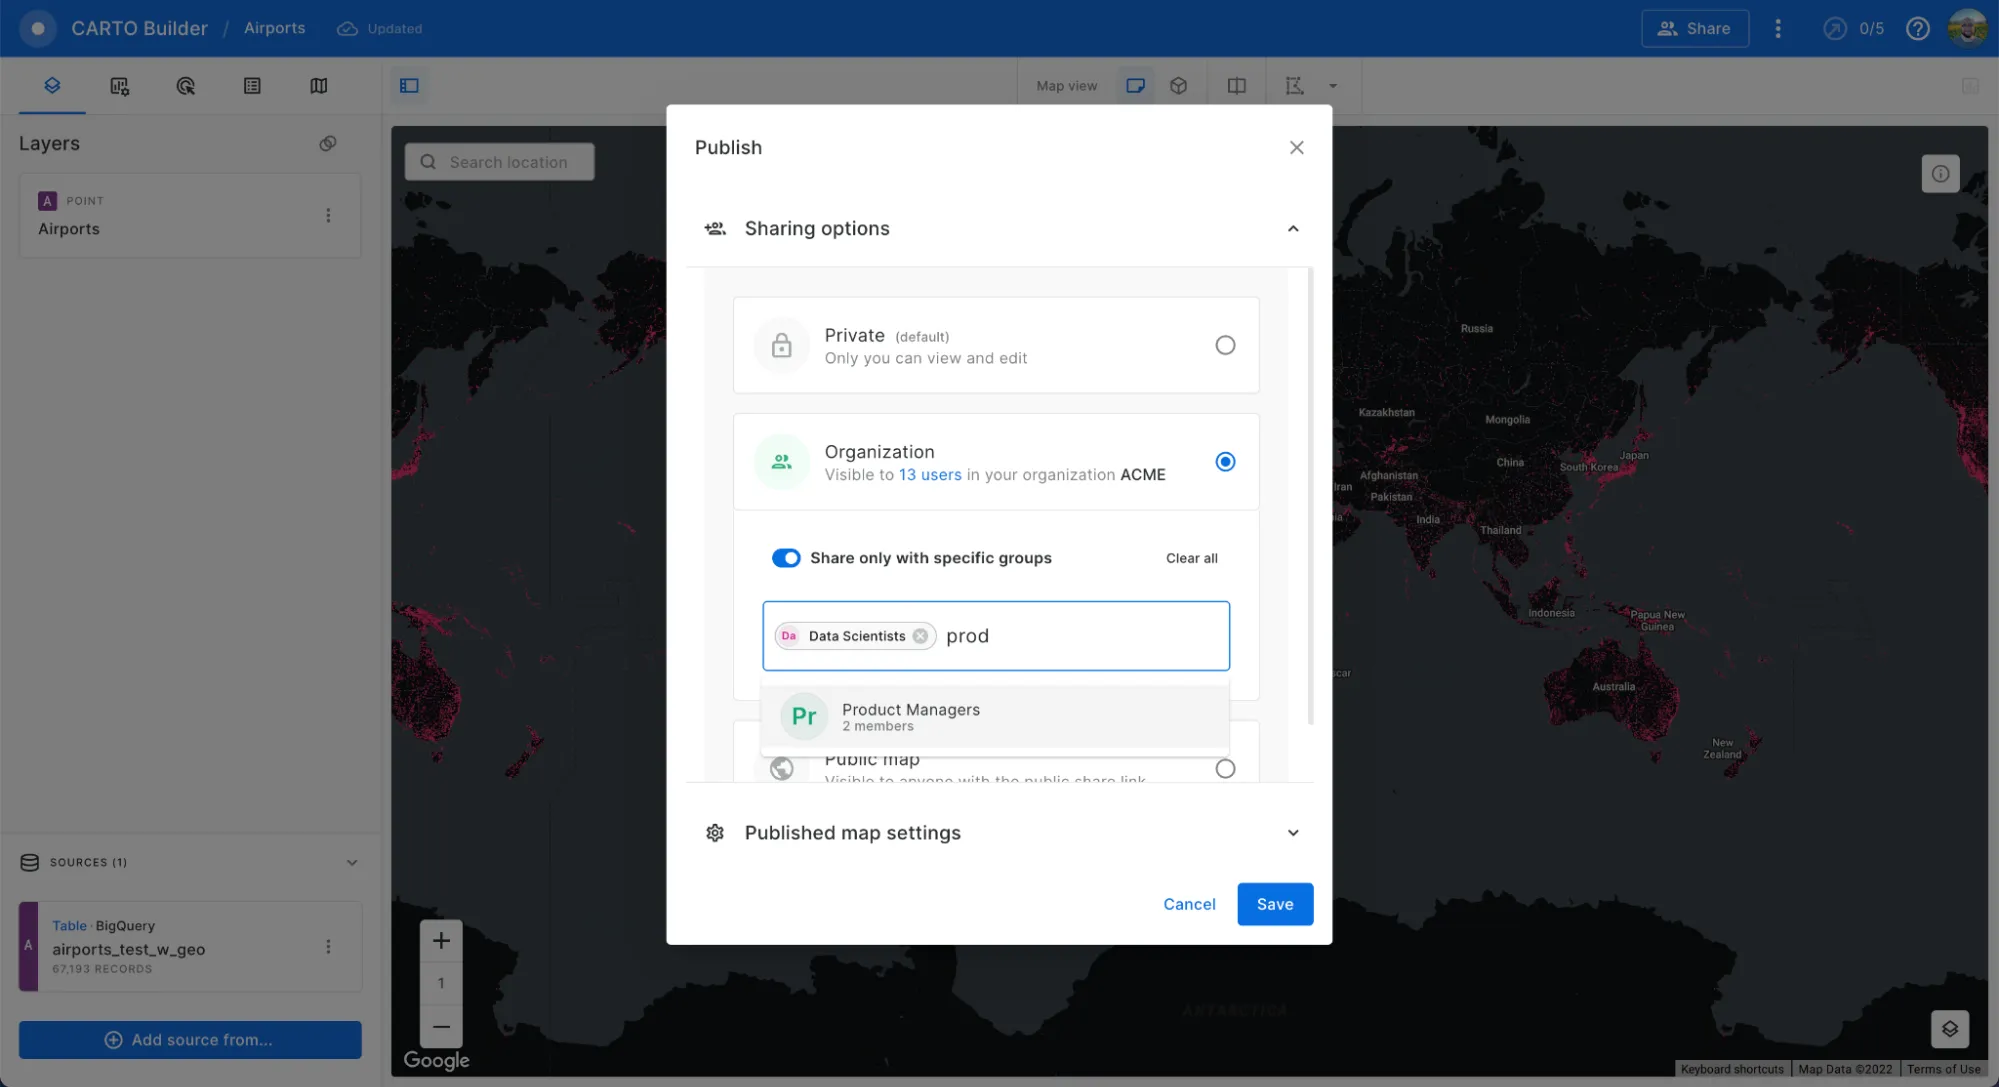This screenshot has width=1999, height=1088.
Task: Save the publish settings
Action: point(1274,904)
